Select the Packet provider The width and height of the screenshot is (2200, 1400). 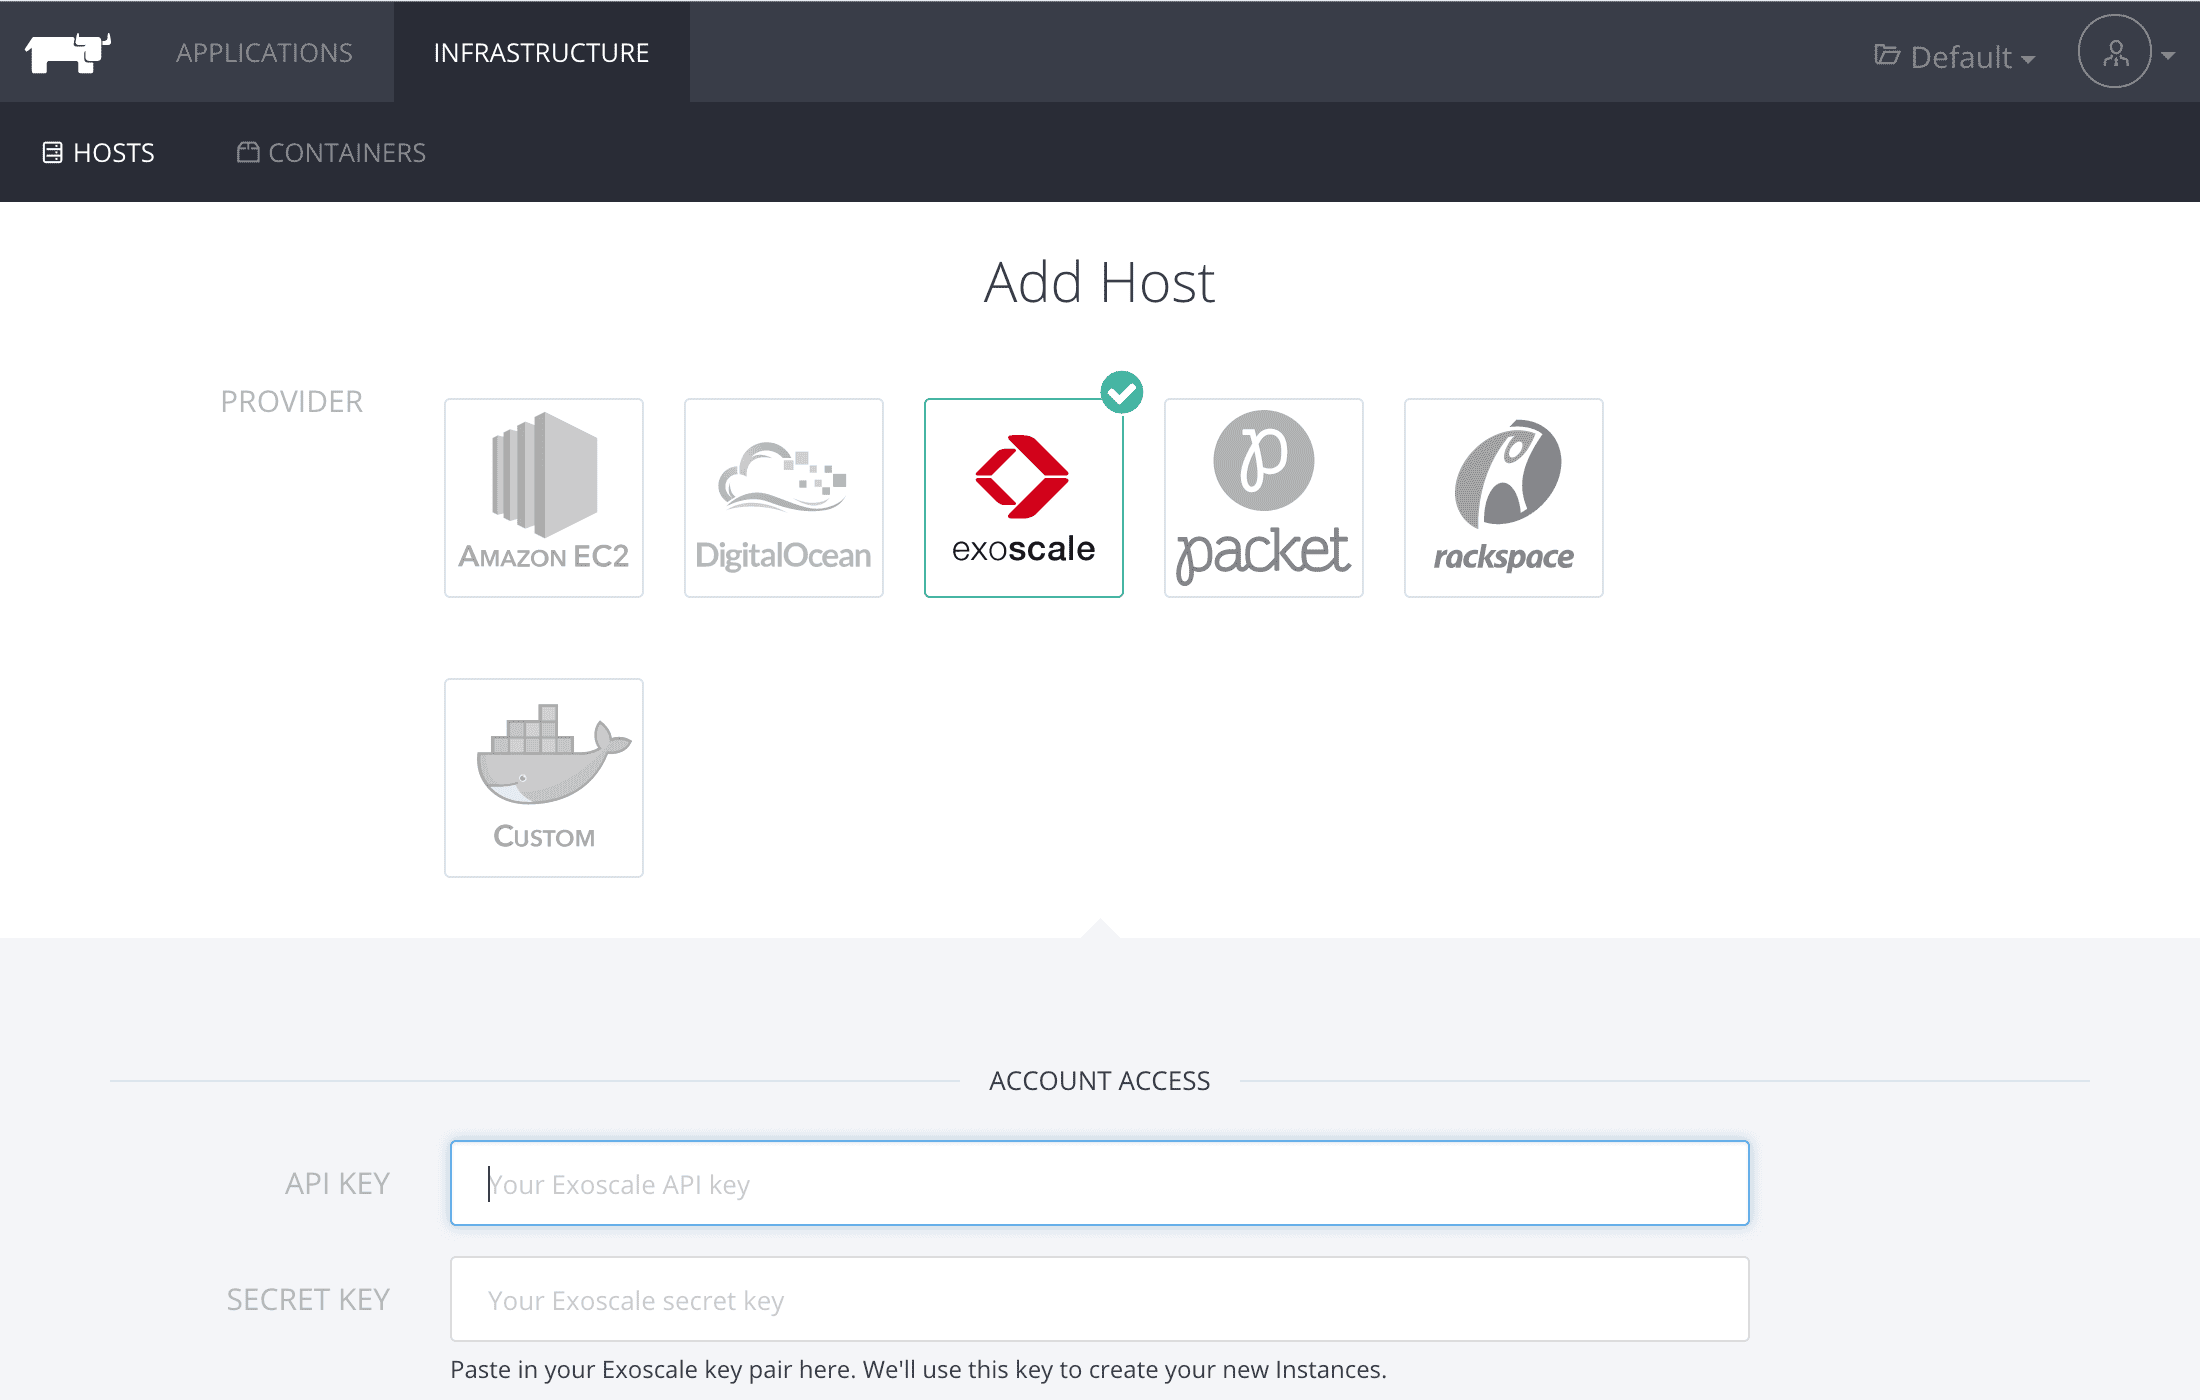pos(1264,498)
